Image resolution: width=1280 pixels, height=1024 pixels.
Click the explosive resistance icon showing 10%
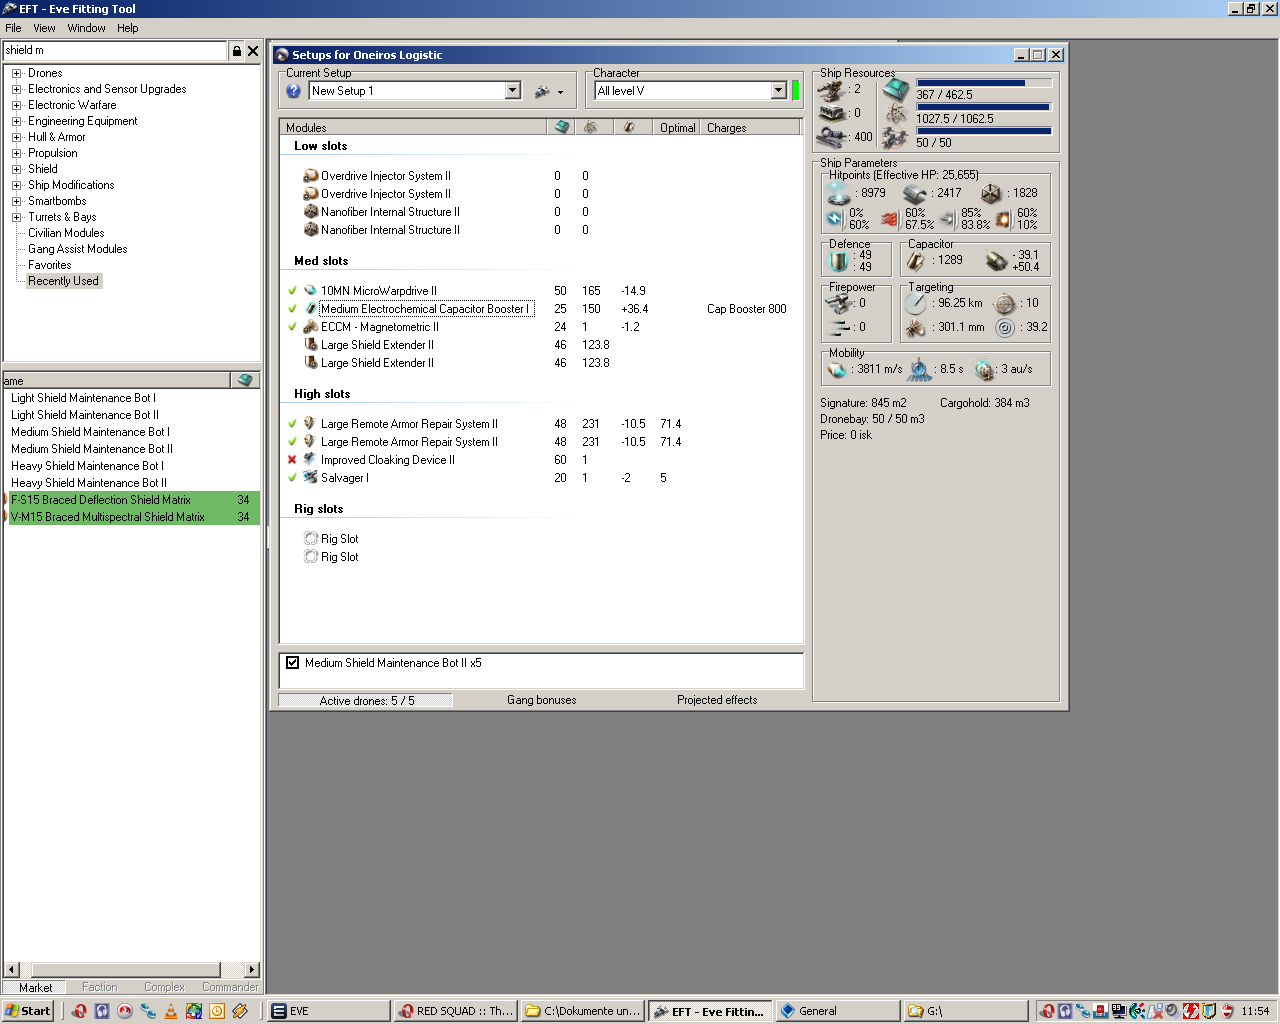point(1004,219)
